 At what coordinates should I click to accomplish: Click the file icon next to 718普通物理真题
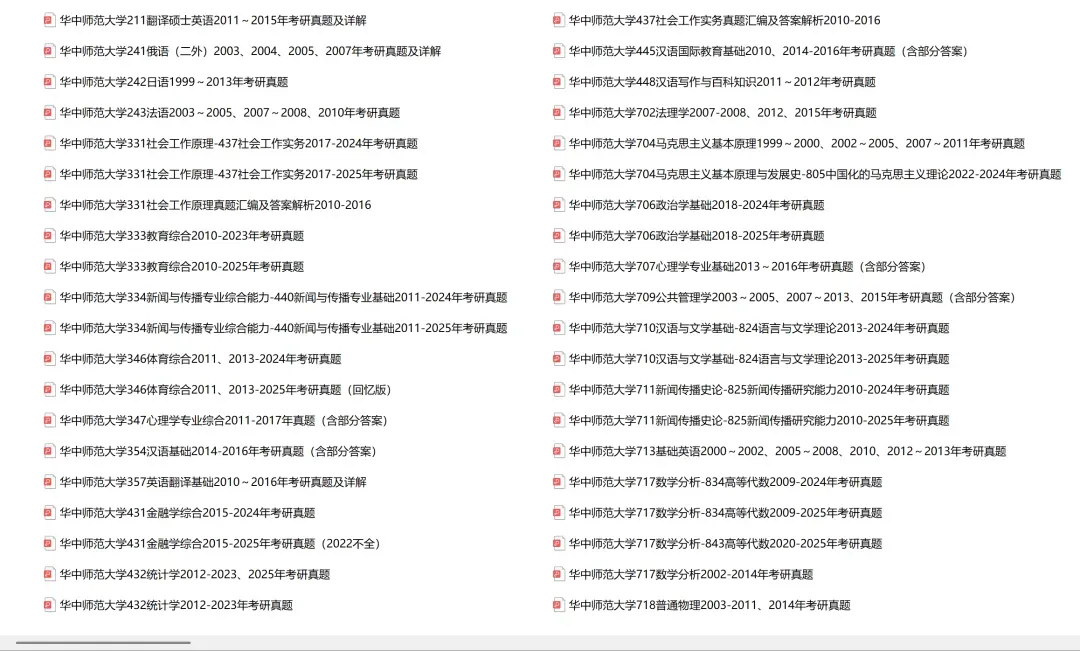[556, 605]
